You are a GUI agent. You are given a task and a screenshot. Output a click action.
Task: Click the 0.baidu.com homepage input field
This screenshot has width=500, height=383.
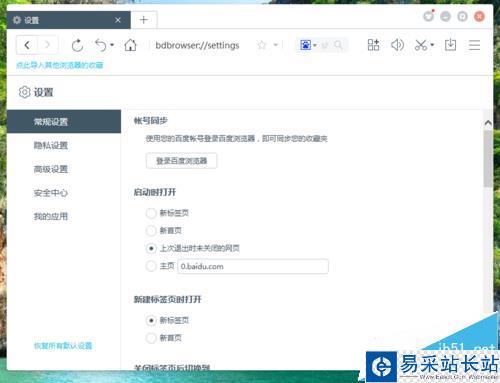[x=253, y=266]
